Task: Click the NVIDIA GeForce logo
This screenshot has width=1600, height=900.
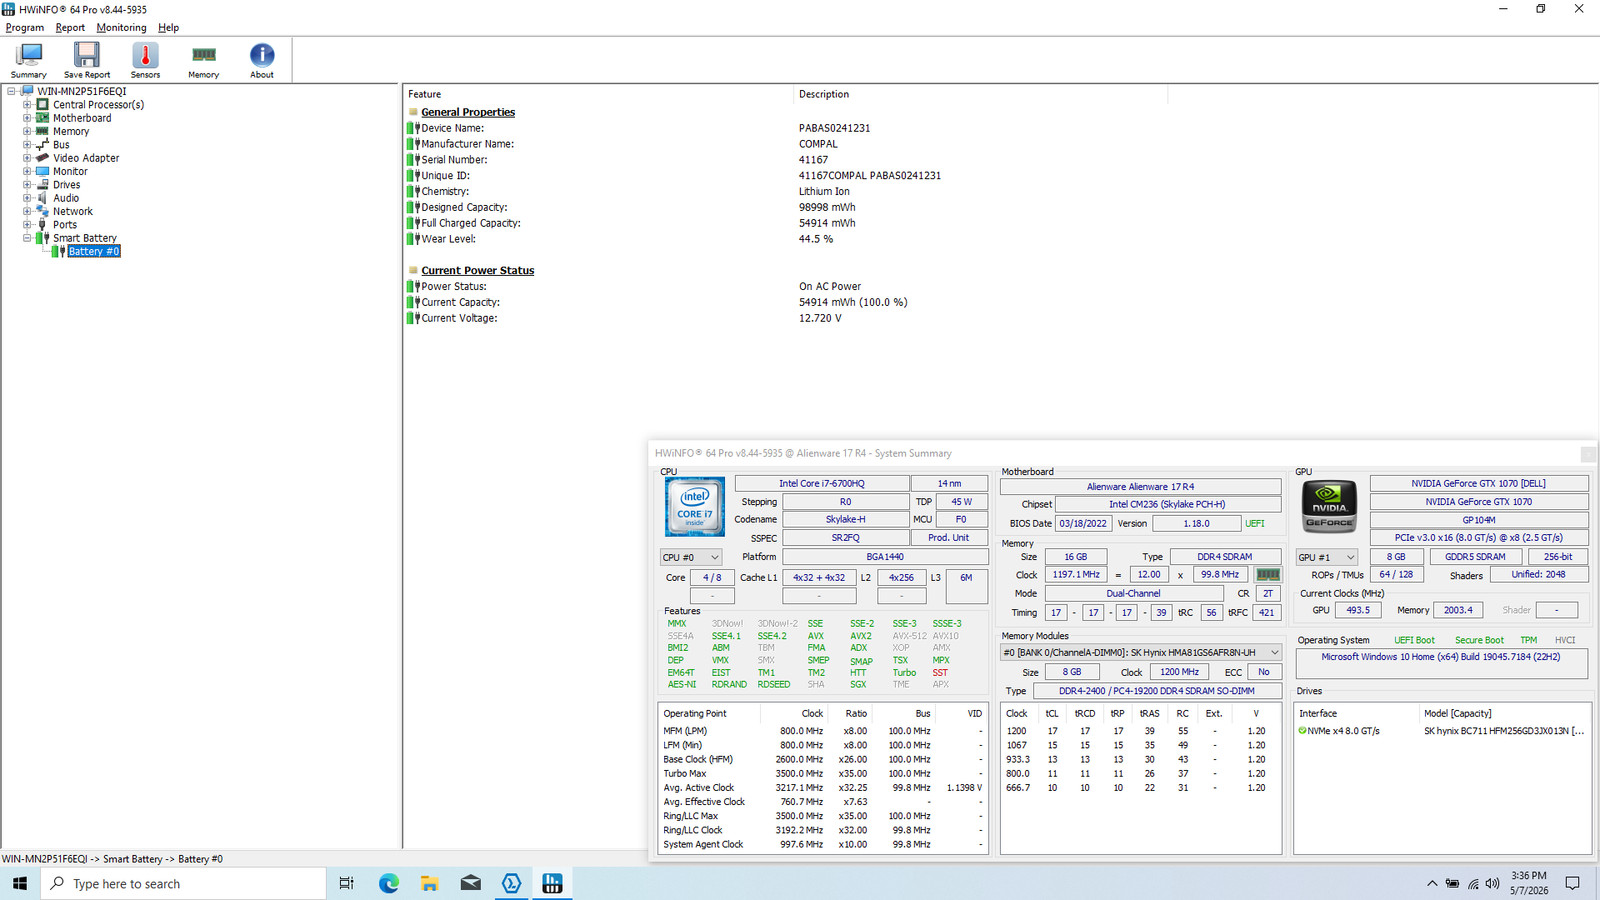Action: (x=1329, y=506)
